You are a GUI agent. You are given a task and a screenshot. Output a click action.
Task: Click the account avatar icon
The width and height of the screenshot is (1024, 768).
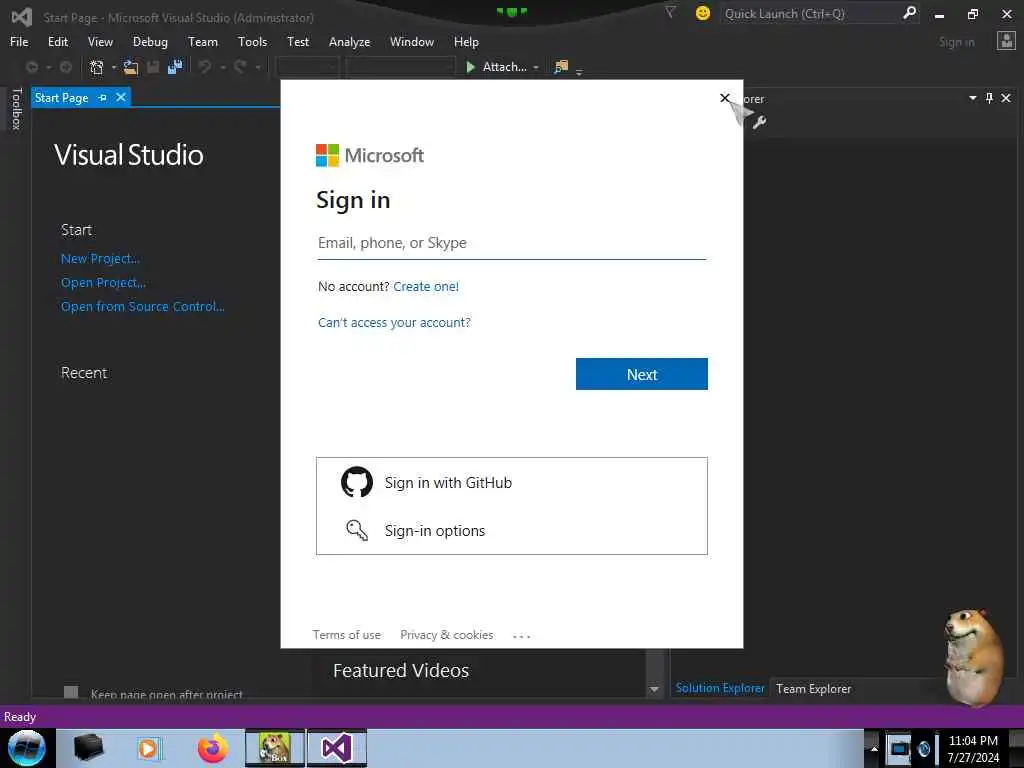(1006, 41)
